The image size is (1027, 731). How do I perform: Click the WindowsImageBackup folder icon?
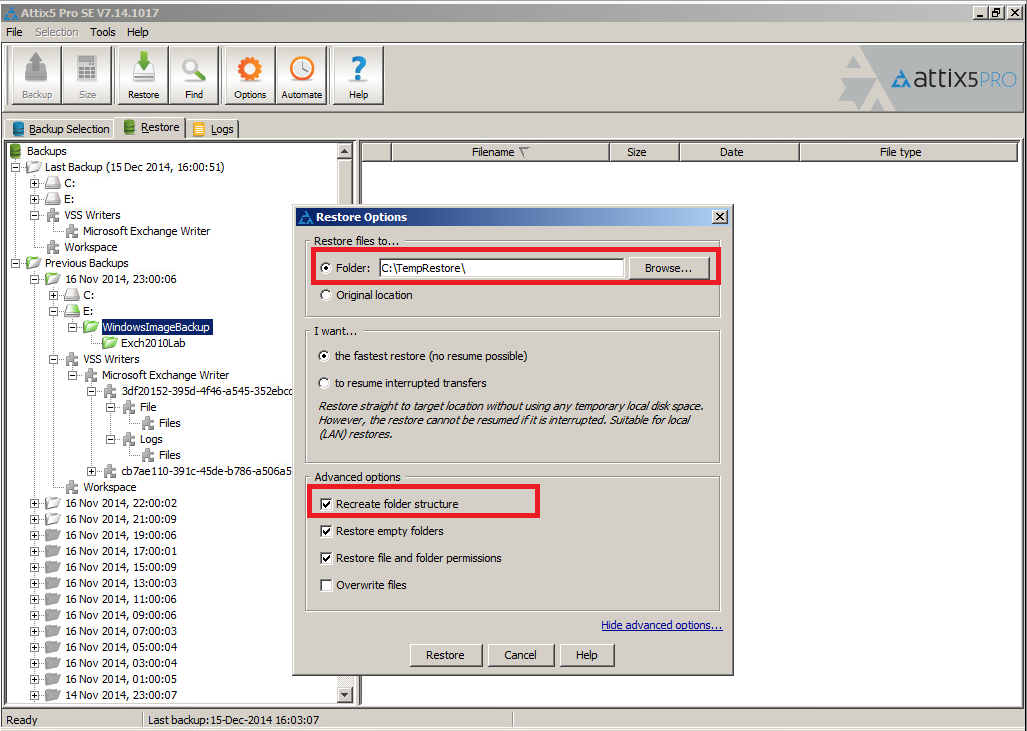90,327
